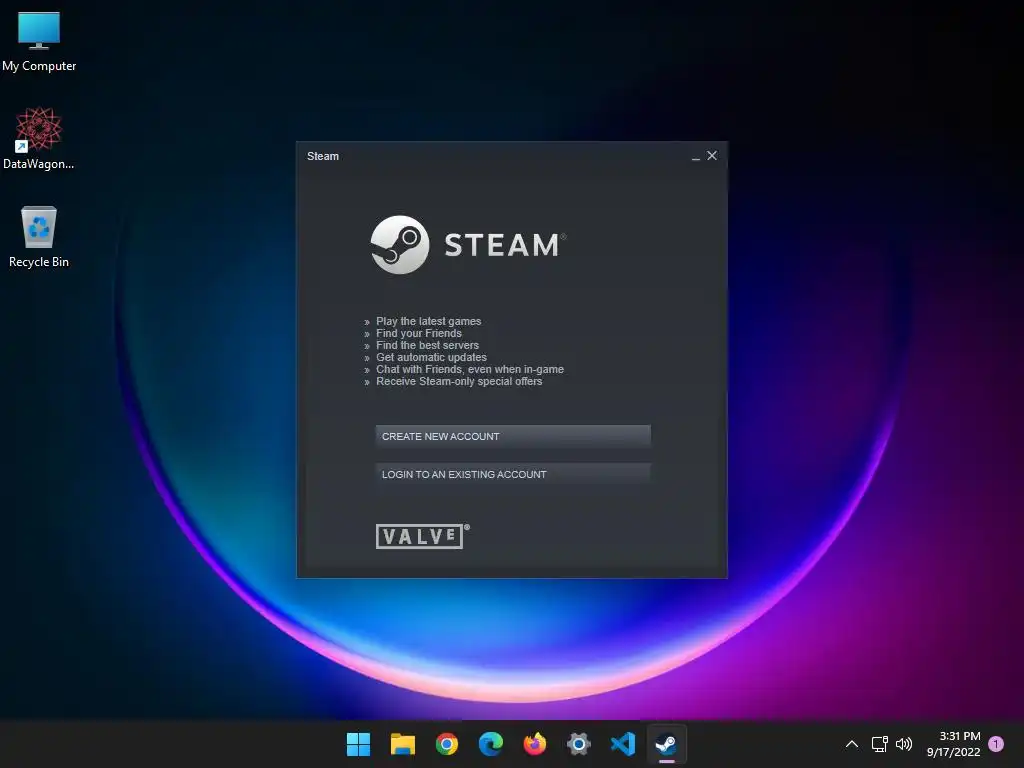Close the Steam dialog window
Image resolution: width=1024 pixels, height=768 pixels.
coord(712,155)
